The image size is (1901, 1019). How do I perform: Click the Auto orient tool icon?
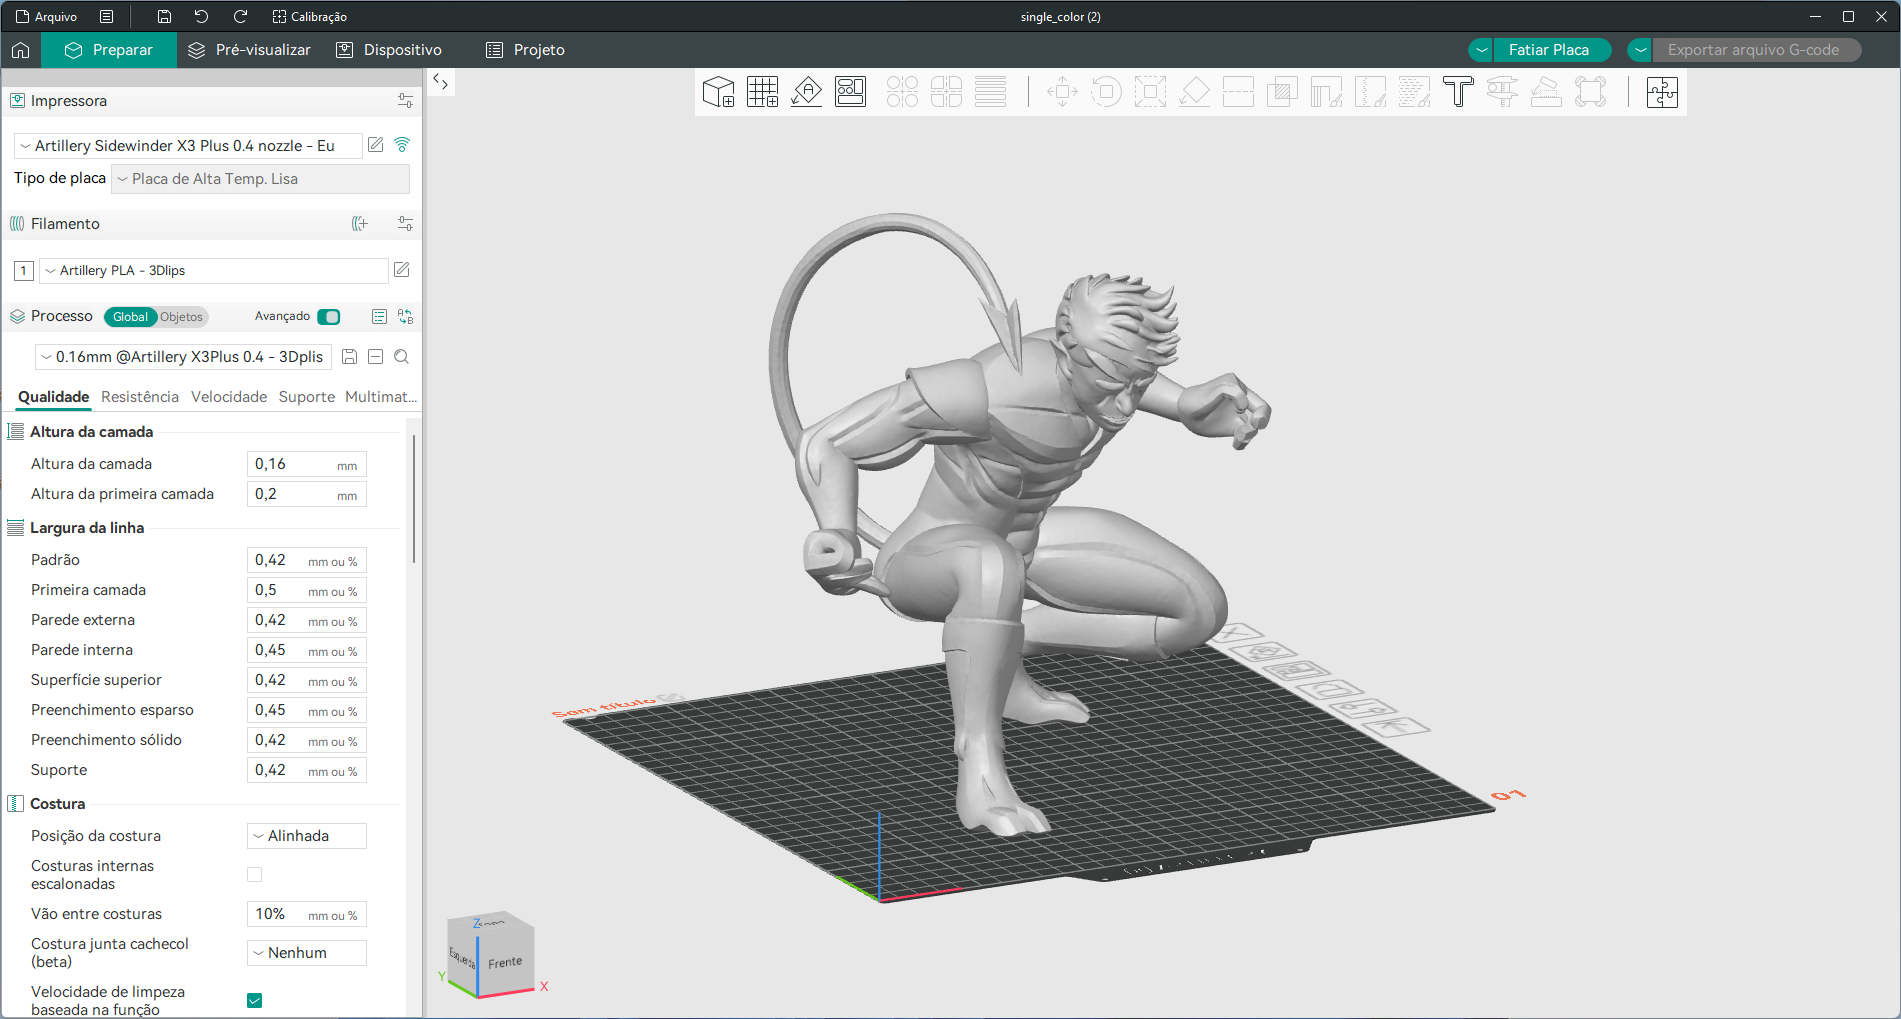(x=806, y=92)
